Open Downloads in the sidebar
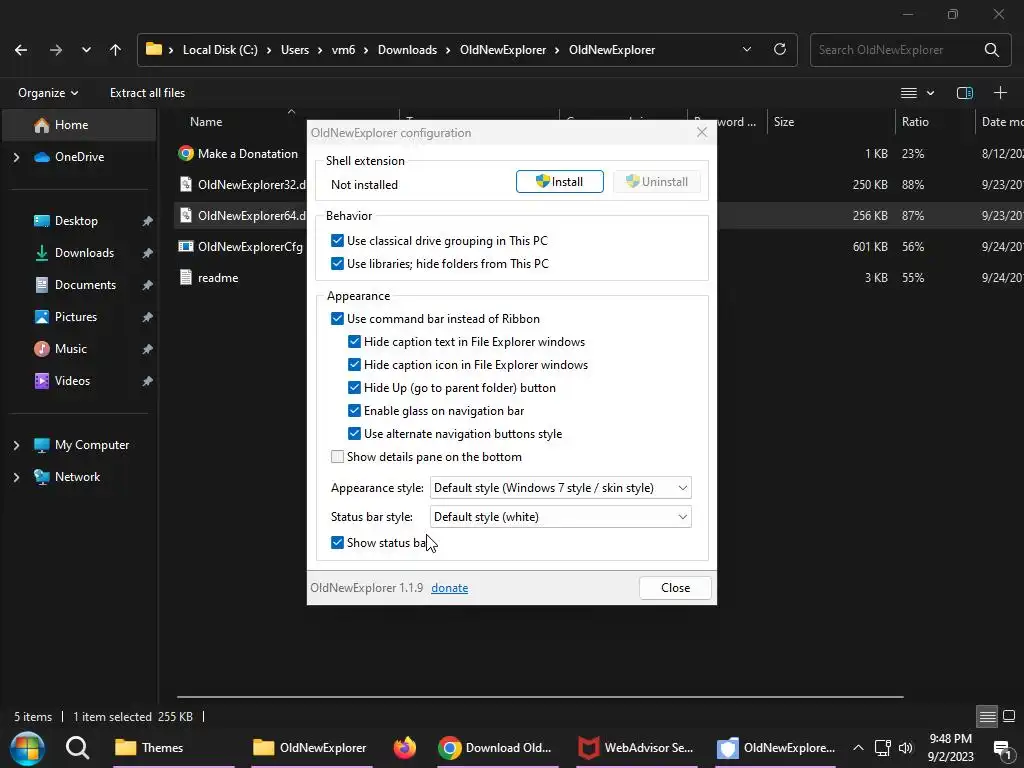 click(x=84, y=253)
